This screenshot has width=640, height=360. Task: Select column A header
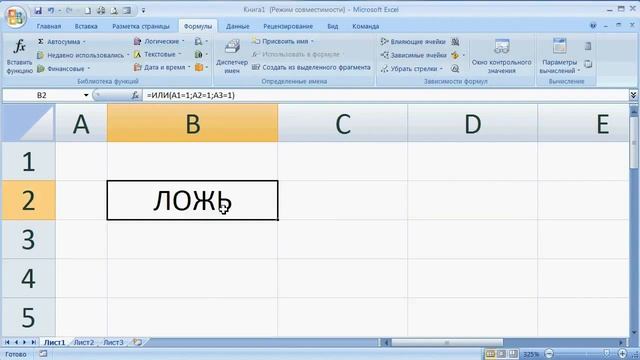pyautogui.click(x=81, y=123)
